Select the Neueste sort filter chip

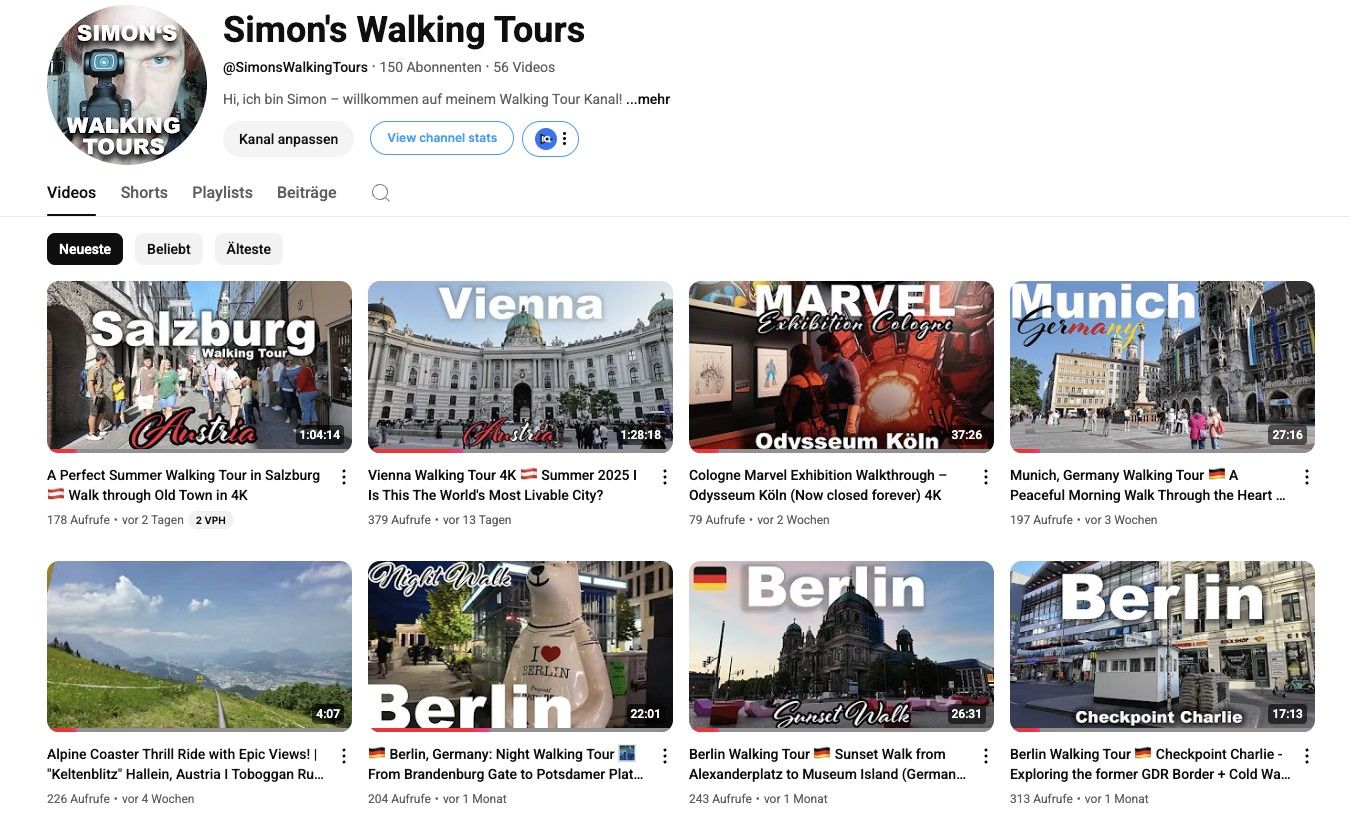coord(85,249)
